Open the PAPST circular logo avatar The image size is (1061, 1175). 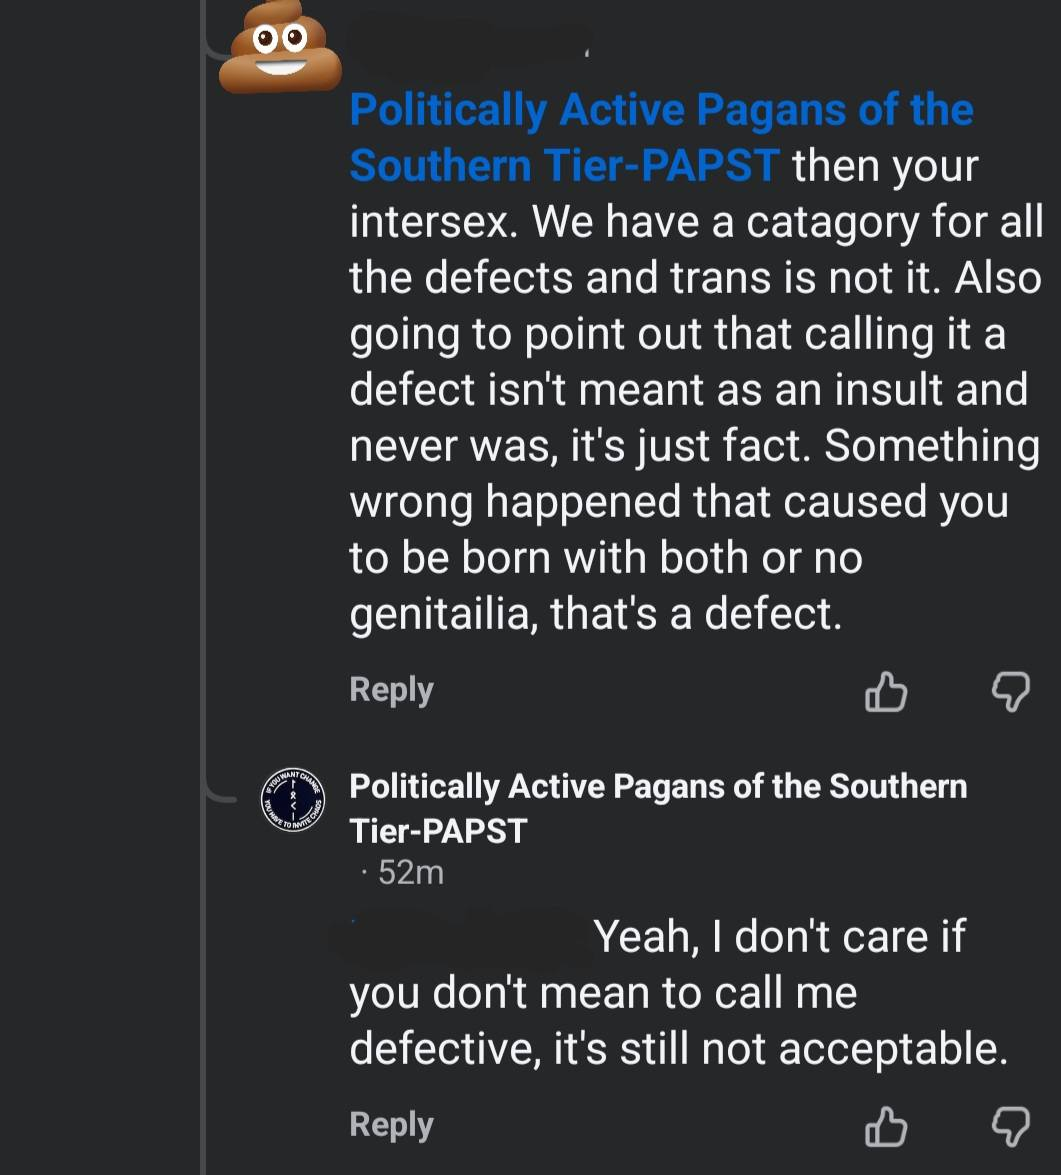click(x=293, y=800)
